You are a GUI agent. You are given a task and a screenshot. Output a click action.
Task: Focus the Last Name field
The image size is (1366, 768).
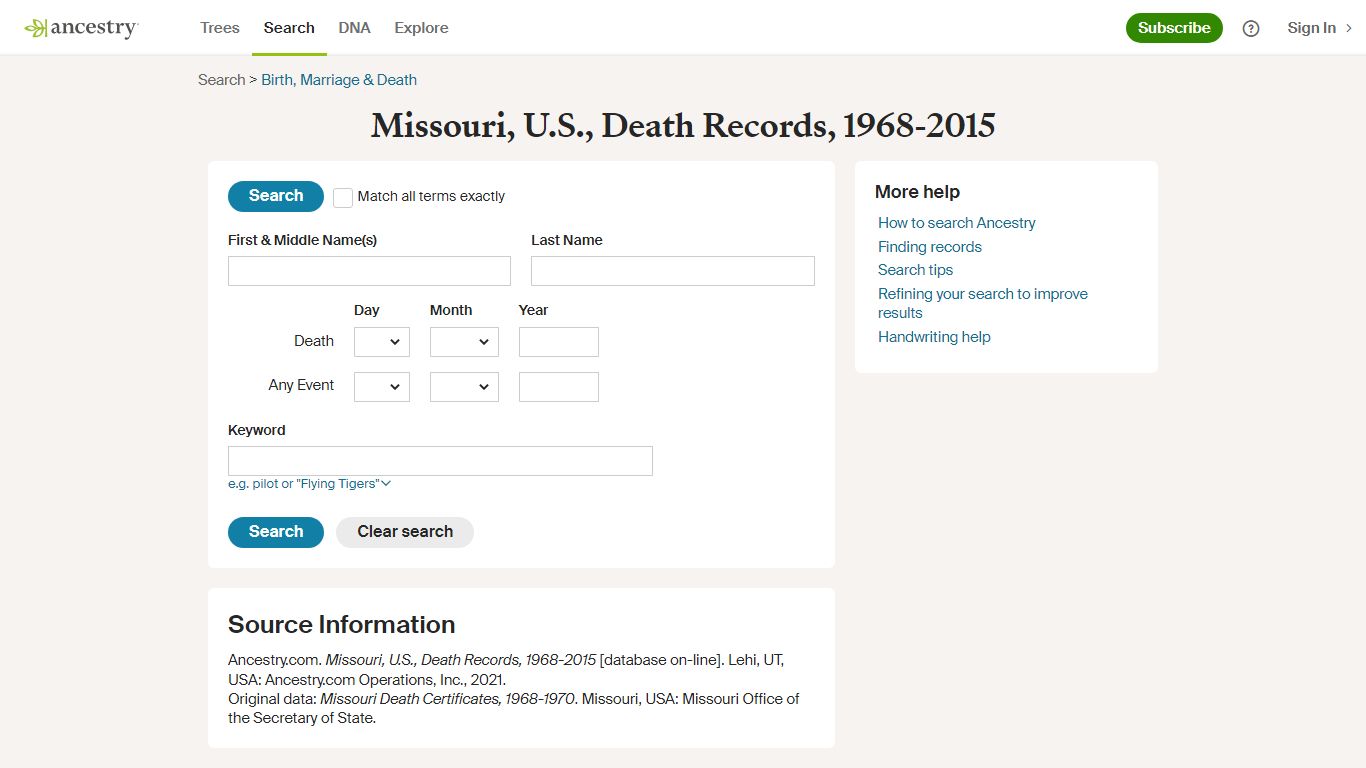click(673, 271)
